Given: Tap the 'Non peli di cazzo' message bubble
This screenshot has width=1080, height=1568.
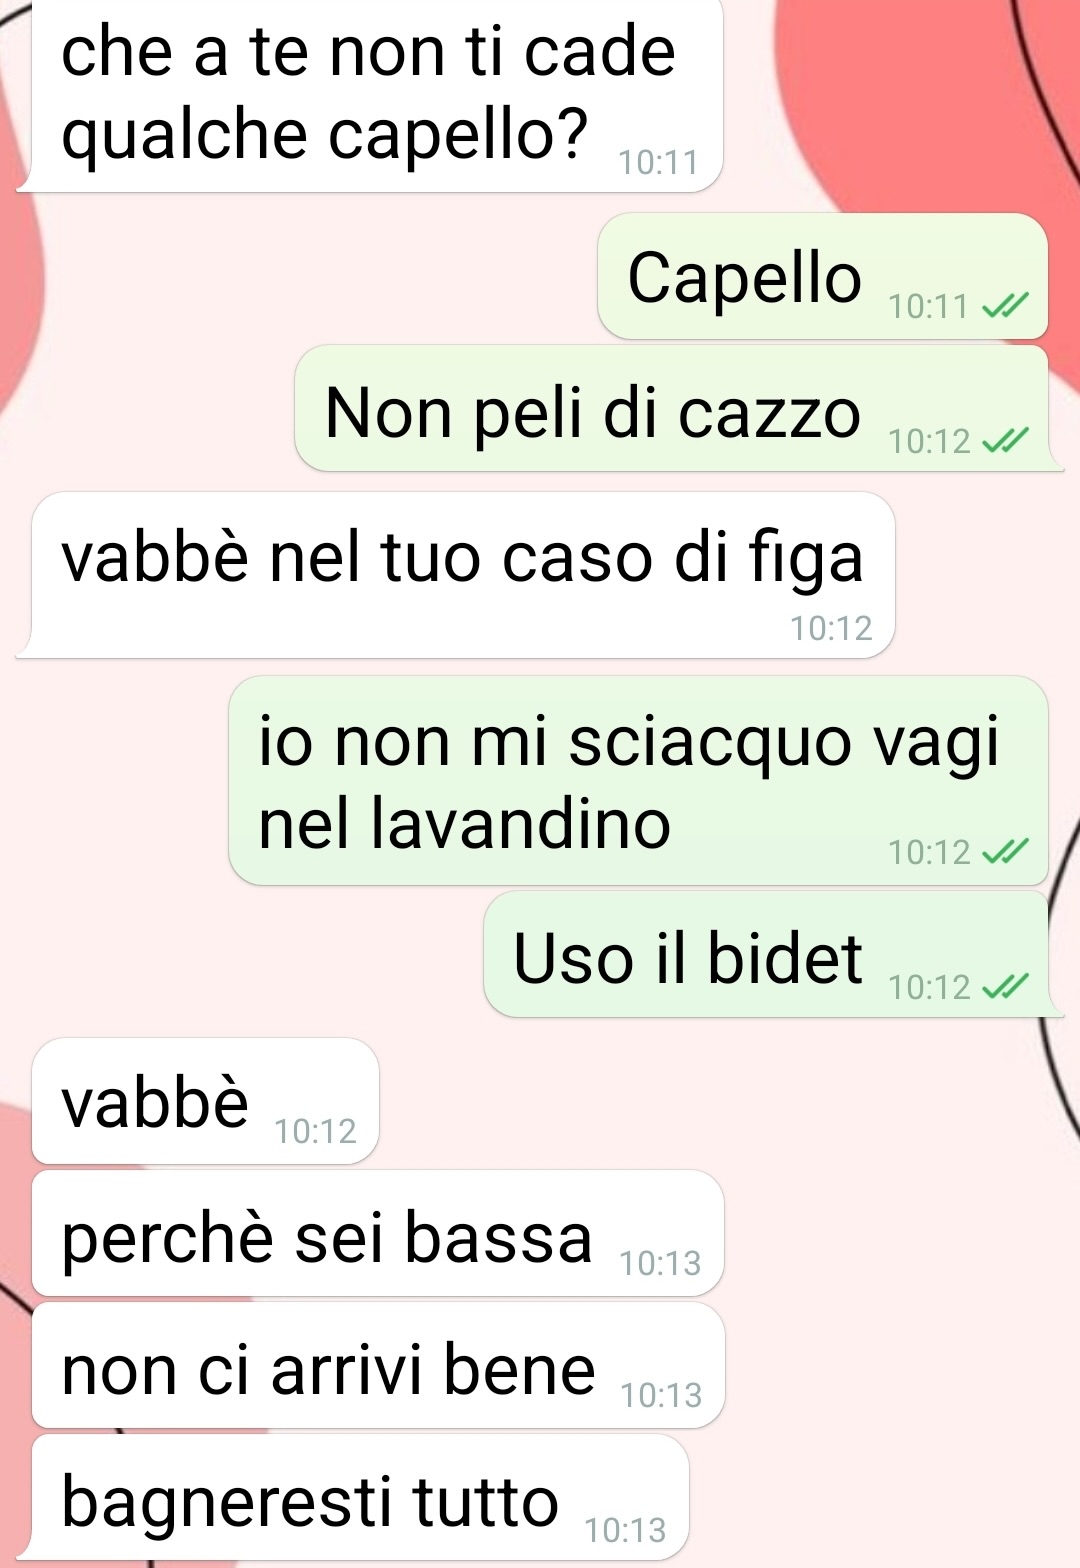Looking at the screenshot, I should point(672,408).
